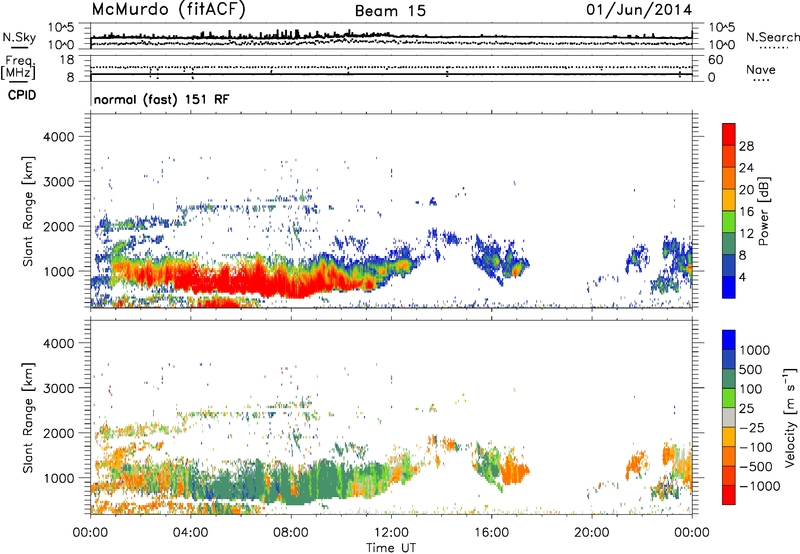800x554 pixels.
Task: Click the "CPID" row label
Action: point(22,95)
